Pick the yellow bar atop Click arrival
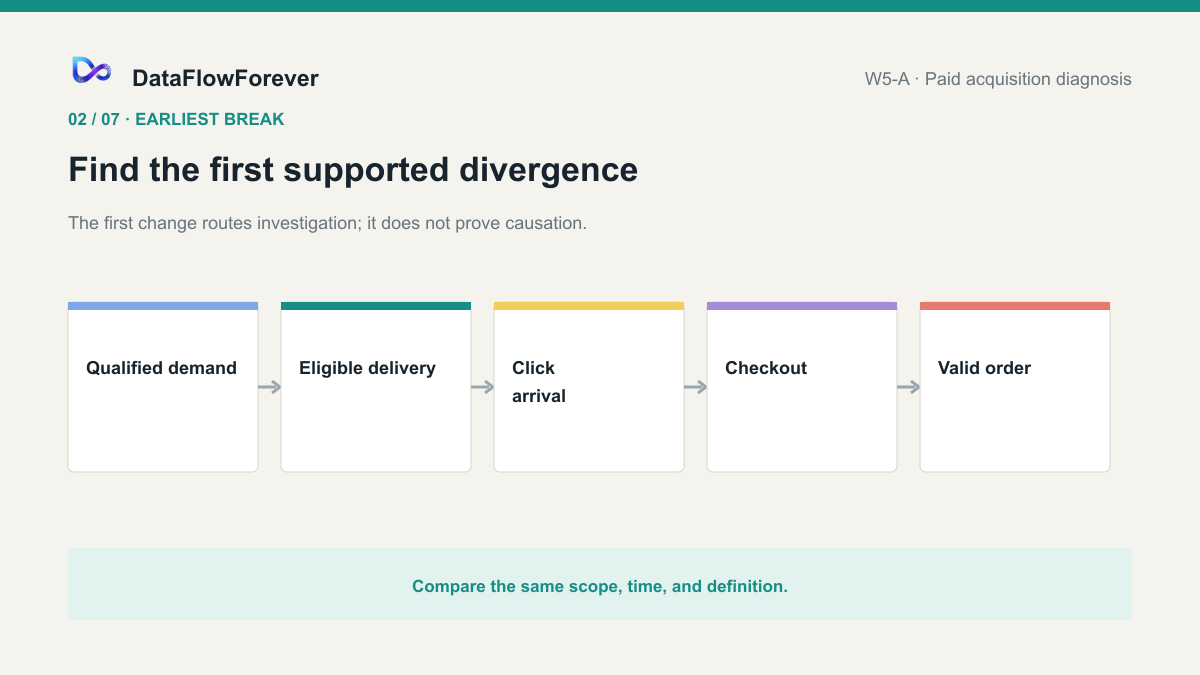This screenshot has width=1200, height=675. point(589,306)
